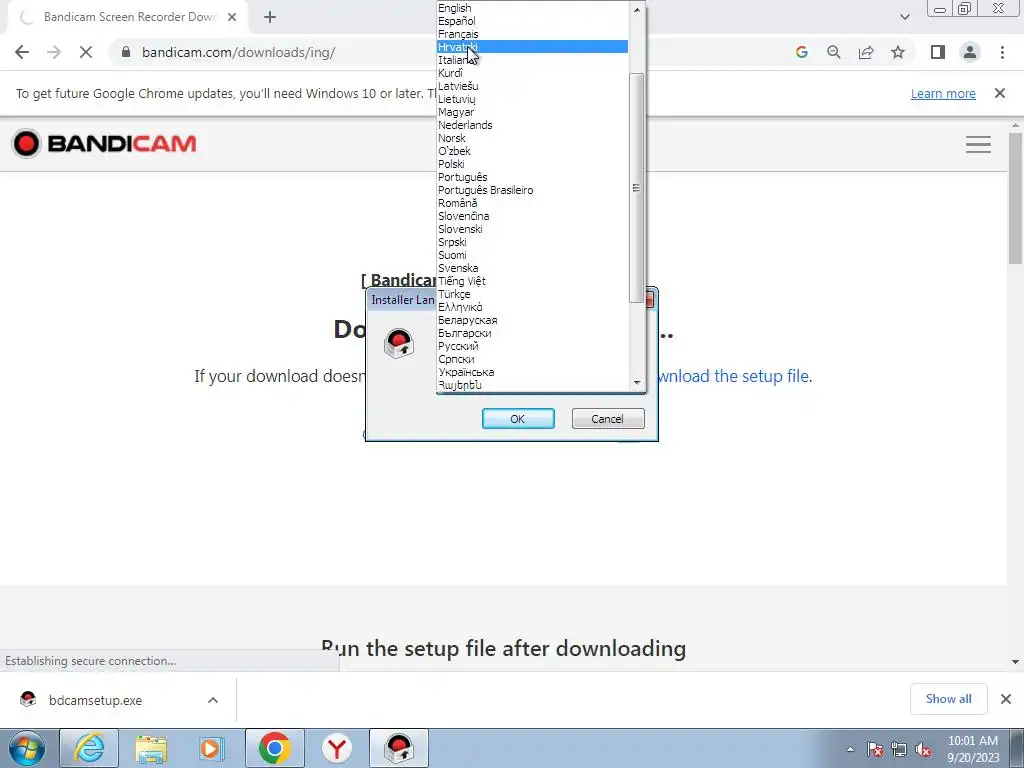
Task: Confirm the installer language with OK
Action: pos(518,419)
